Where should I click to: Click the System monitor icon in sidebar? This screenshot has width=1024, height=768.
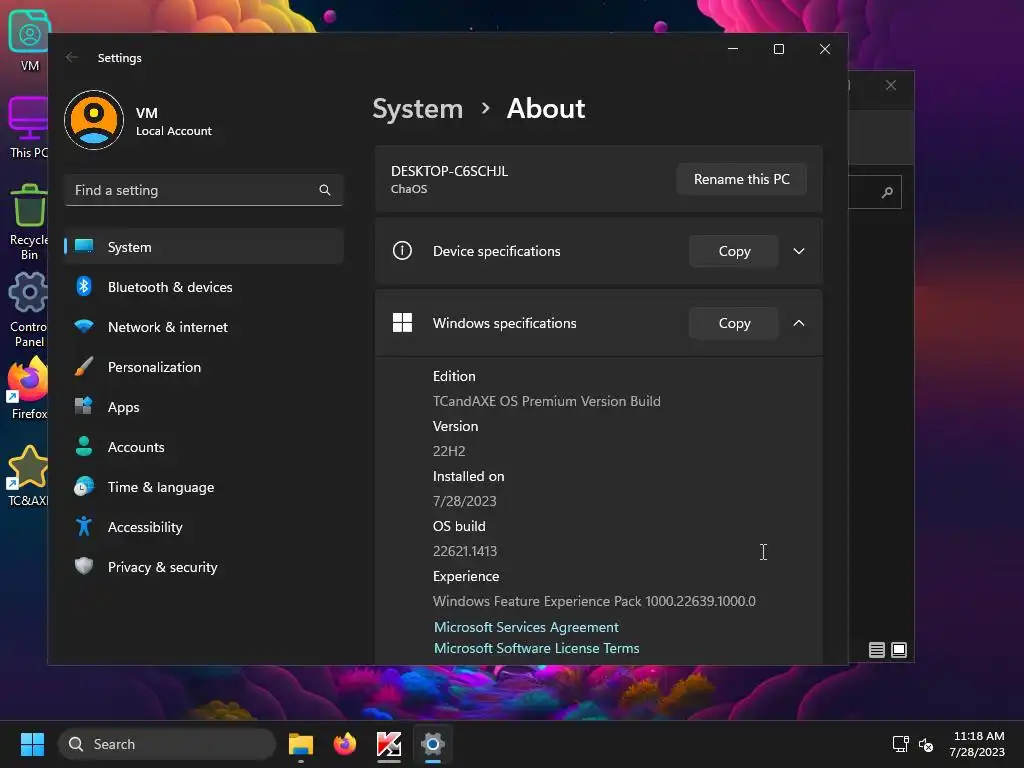click(84, 246)
